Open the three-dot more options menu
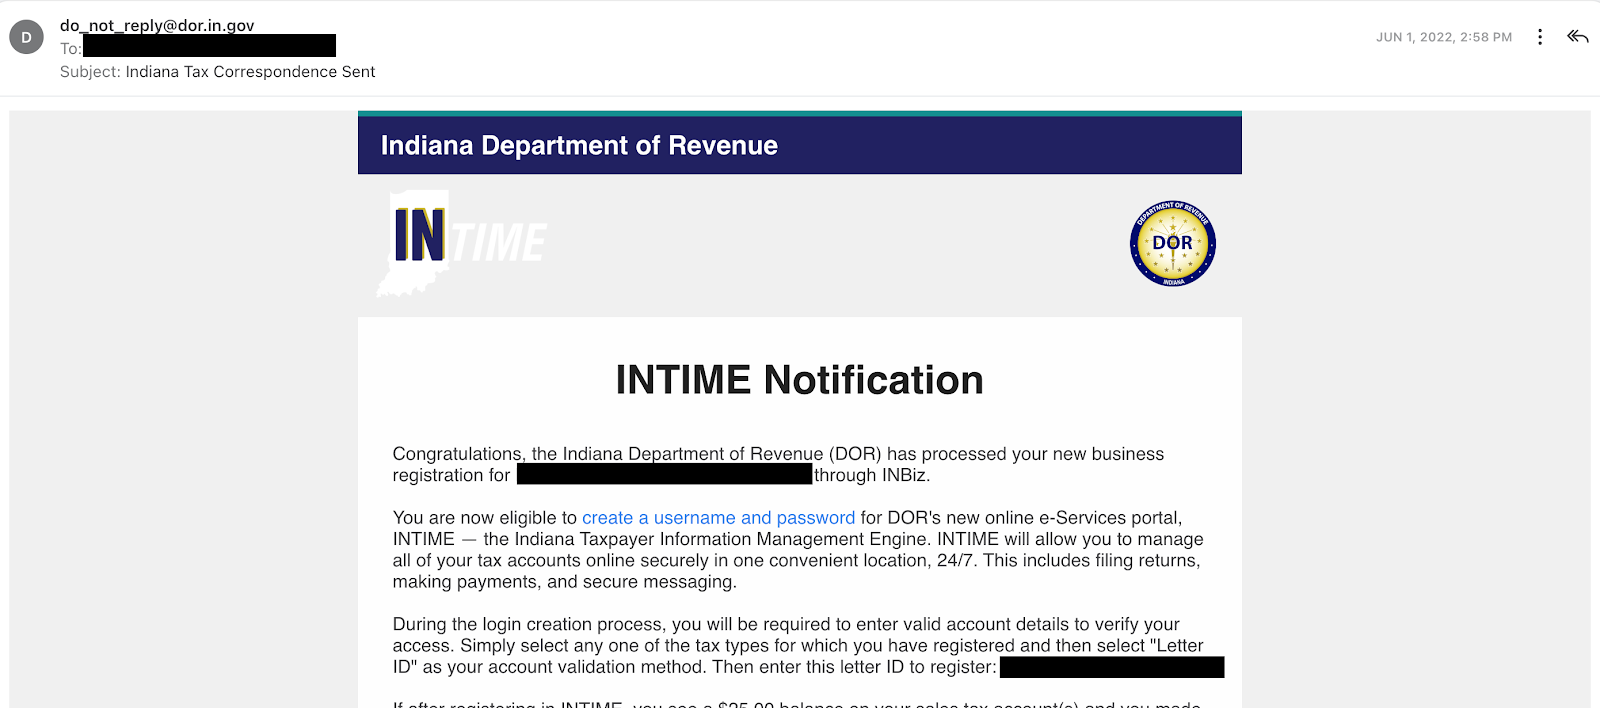The width and height of the screenshot is (1600, 708). [x=1540, y=37]
